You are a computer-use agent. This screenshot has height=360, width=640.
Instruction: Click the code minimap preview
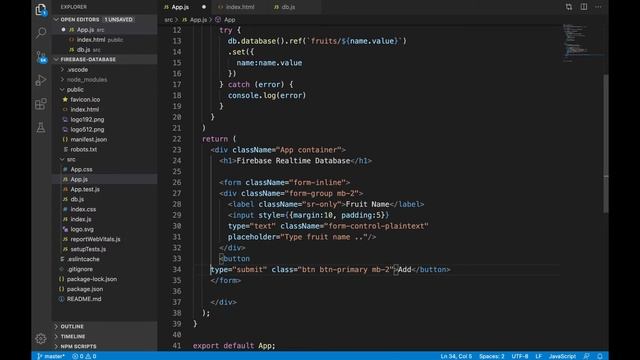click(x=582, y=43)
